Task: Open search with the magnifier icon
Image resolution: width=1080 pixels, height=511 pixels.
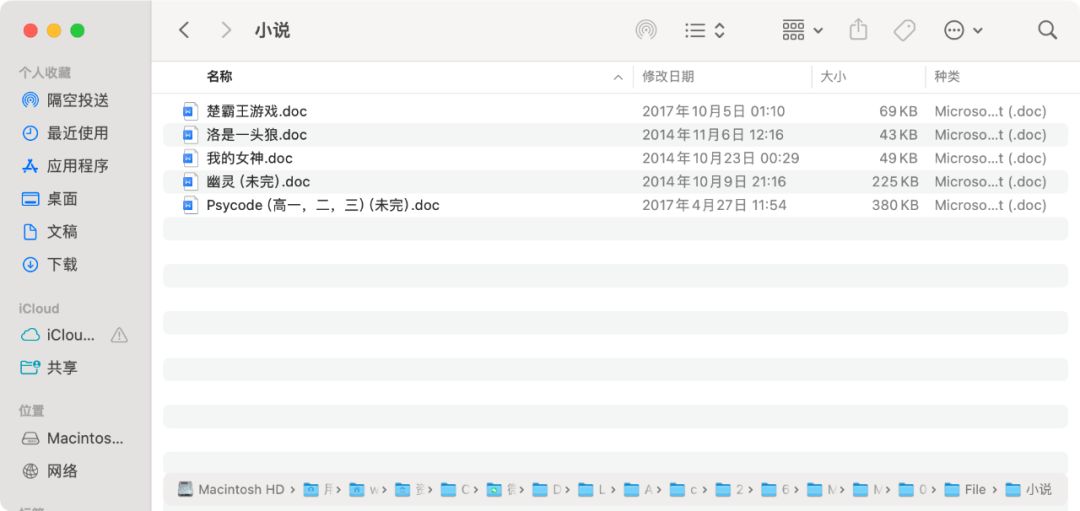Action: [1047, 30]
